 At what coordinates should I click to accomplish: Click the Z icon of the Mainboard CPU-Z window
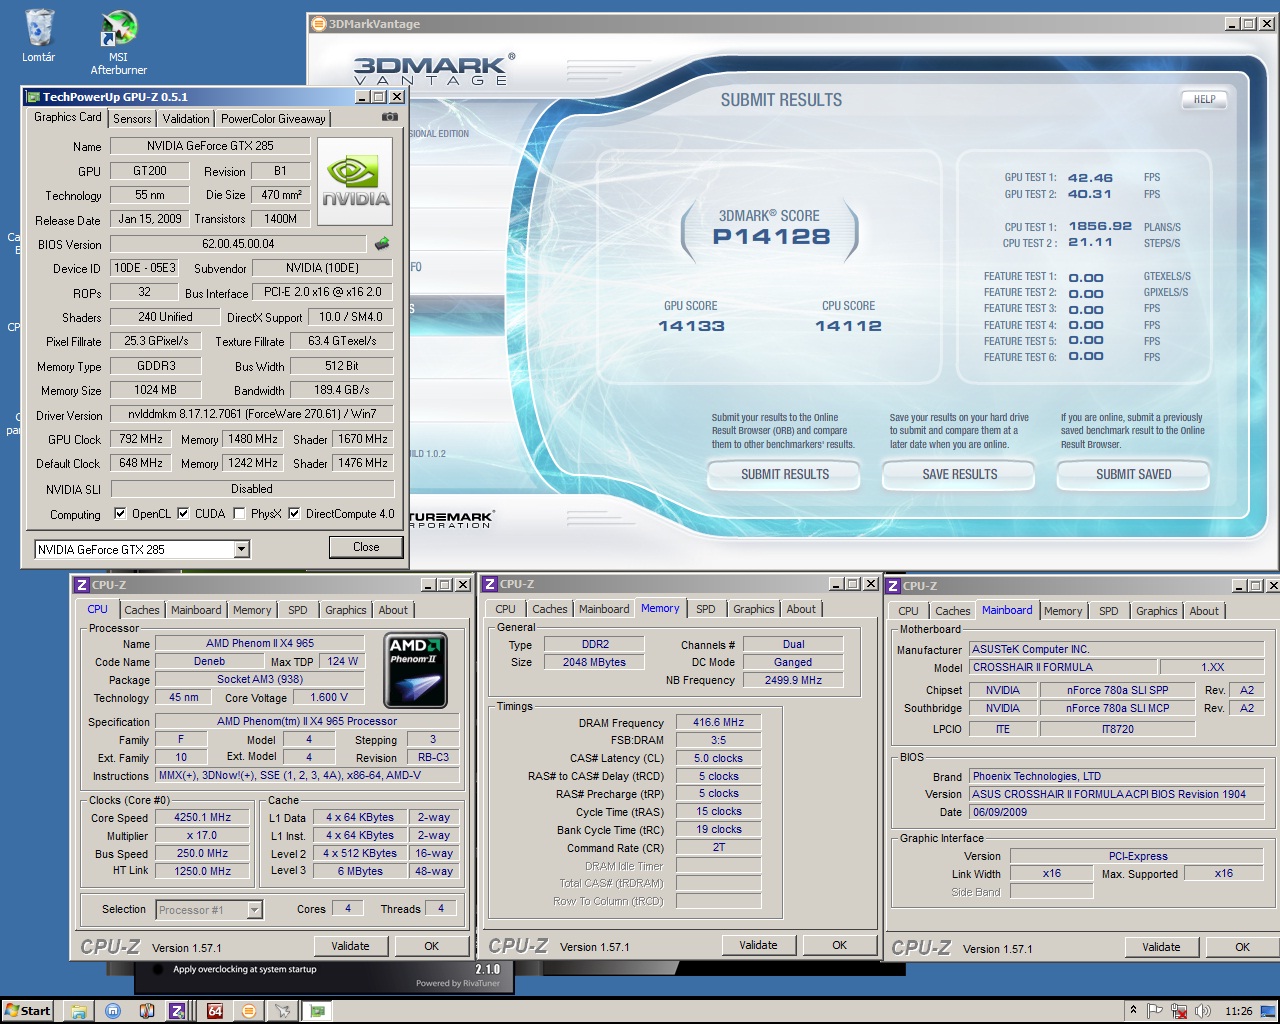coord(893,586)
